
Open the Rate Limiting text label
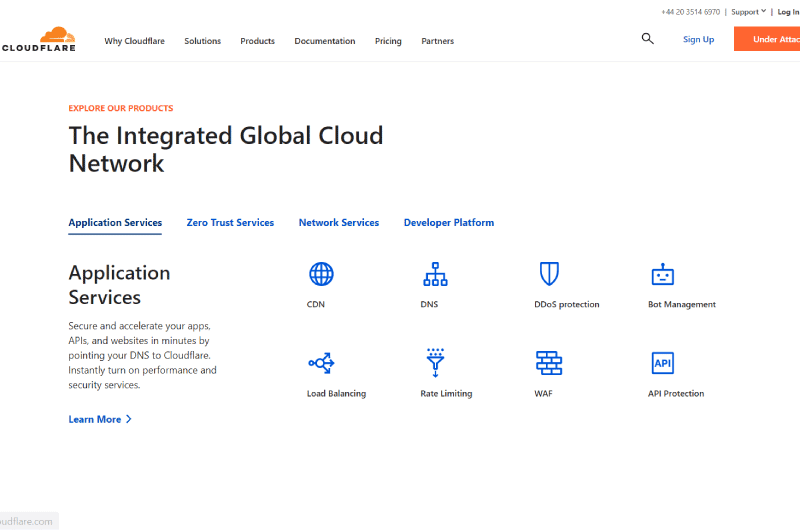(x=446, y=393)
